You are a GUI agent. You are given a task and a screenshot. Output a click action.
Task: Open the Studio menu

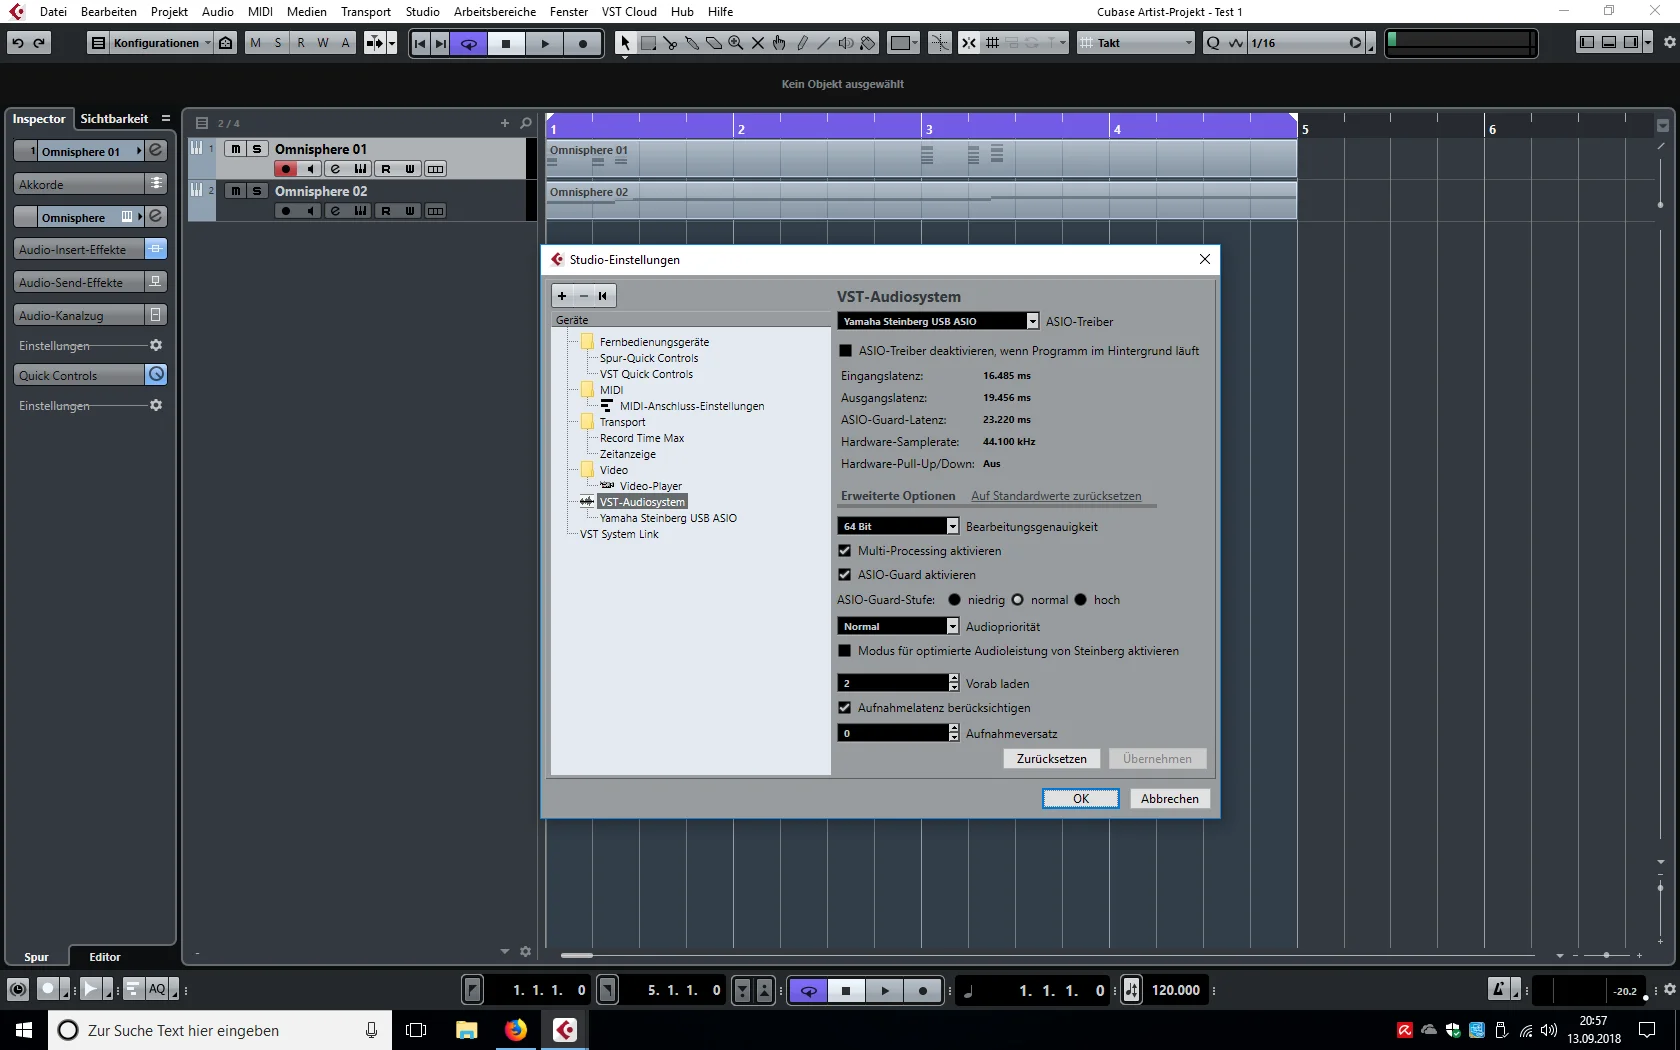coord(422,12)
